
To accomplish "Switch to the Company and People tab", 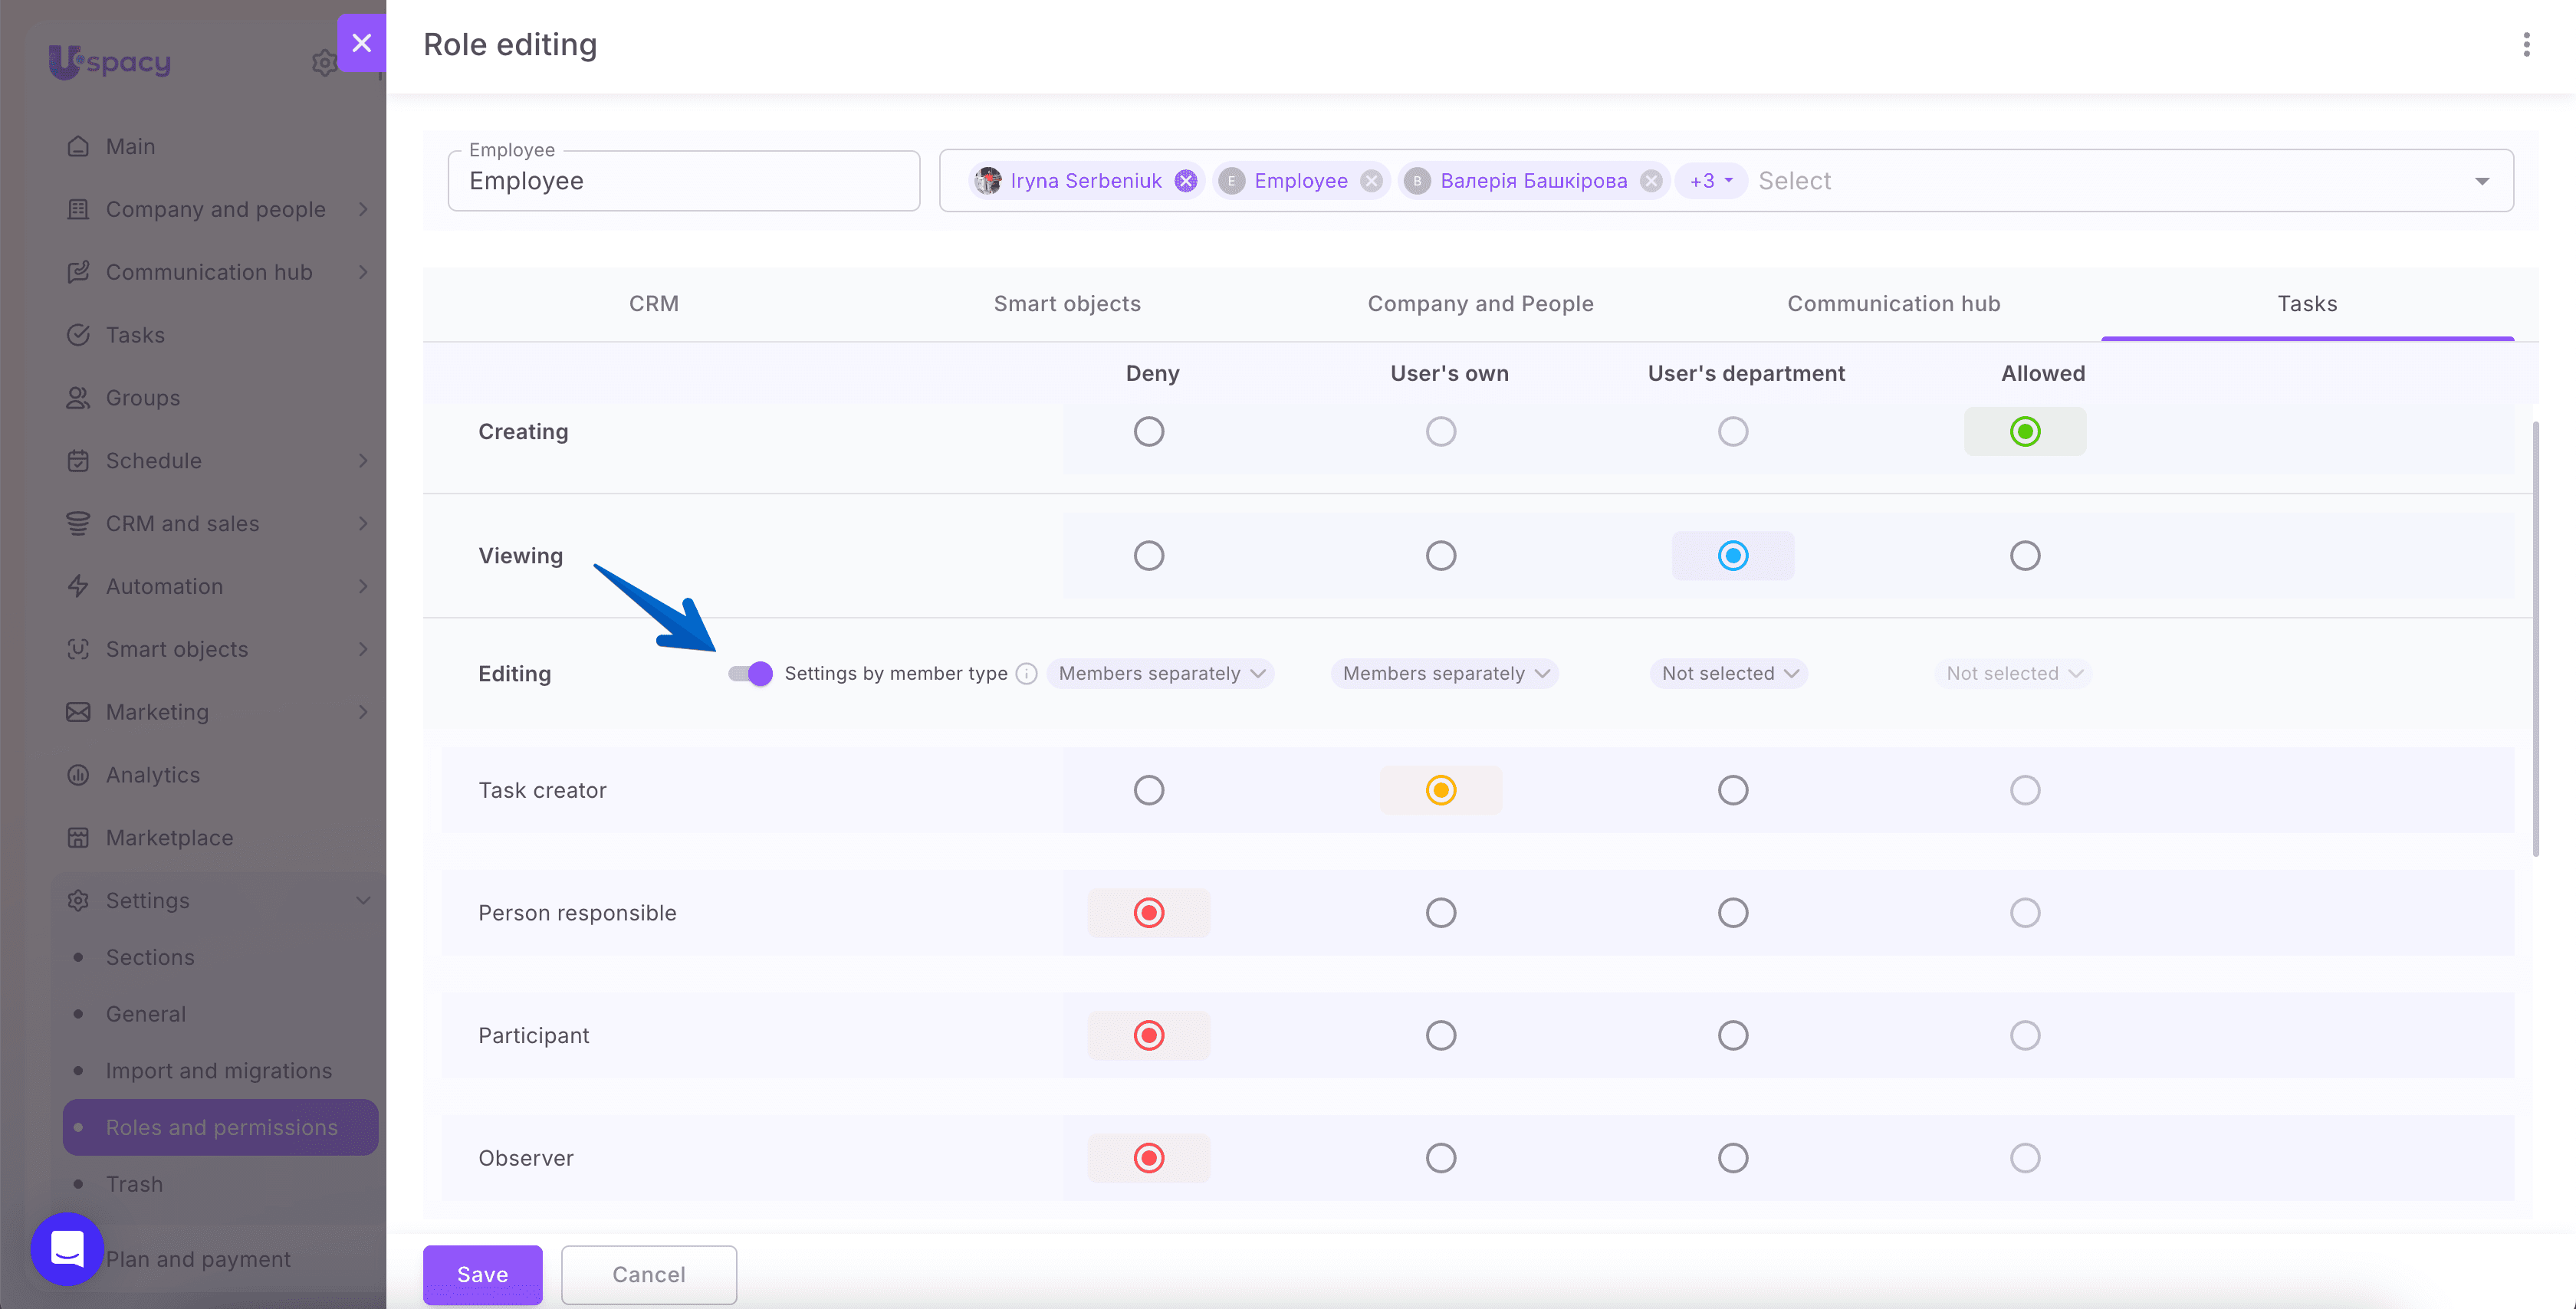I will pos(1480,304).
